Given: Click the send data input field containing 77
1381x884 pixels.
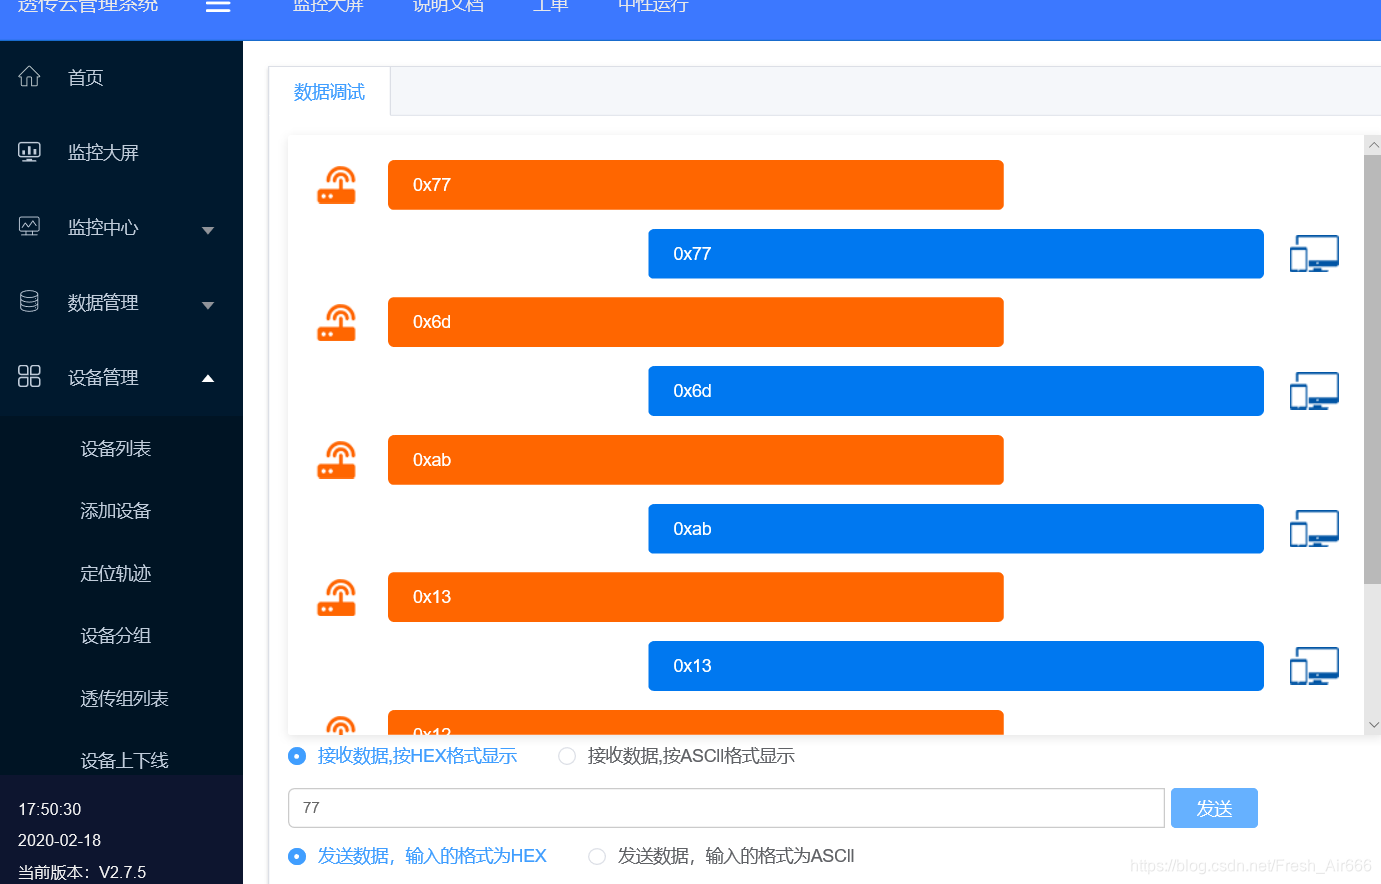Looking at the screenshot, I should click(726, 808).
